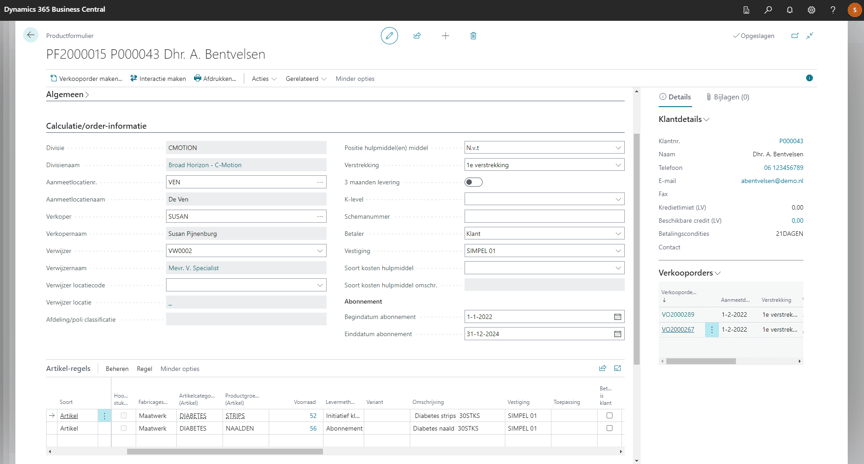This screenshot has width=864, height=464.
Task: Open email abentvelsen@demo.nl link
Action: click(772, 181)
